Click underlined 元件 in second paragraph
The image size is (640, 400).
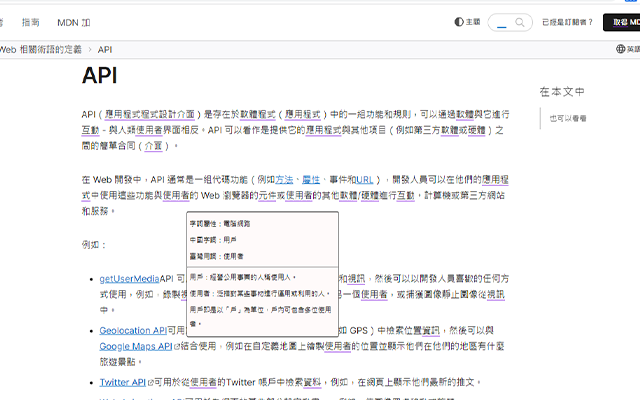268,196
